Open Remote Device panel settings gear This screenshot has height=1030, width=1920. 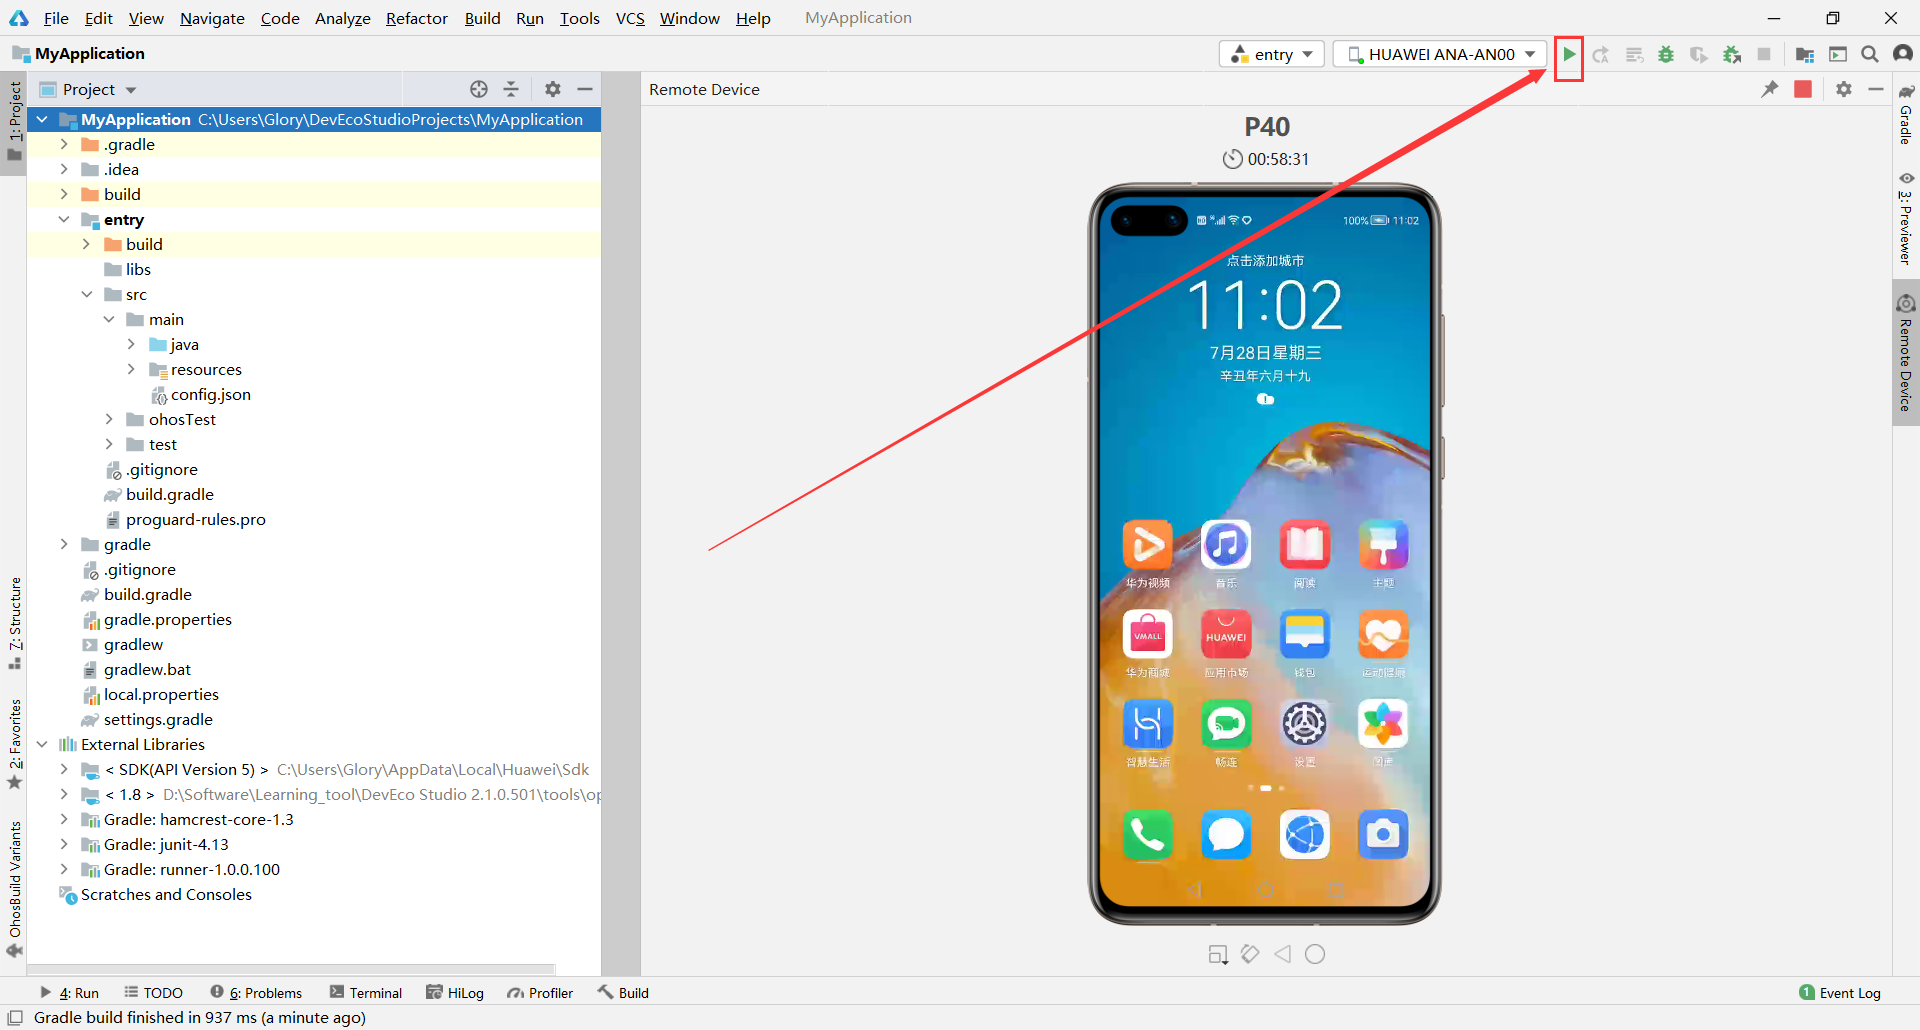pos(1844,89)
